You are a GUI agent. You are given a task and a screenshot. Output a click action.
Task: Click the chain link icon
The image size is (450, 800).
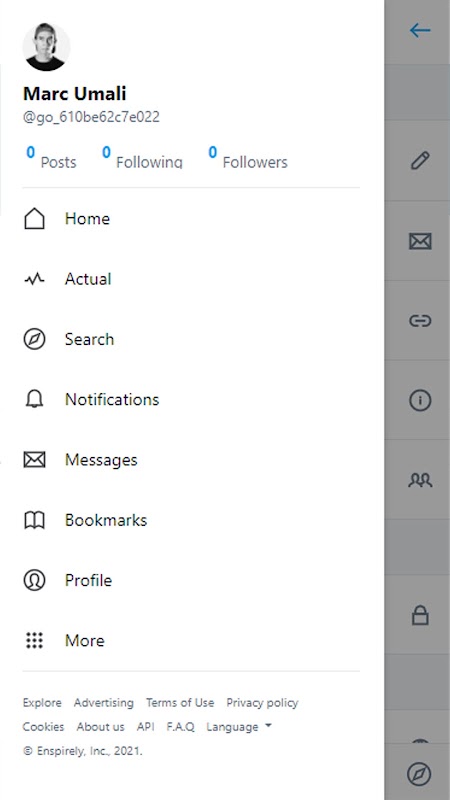click(420, 320)
